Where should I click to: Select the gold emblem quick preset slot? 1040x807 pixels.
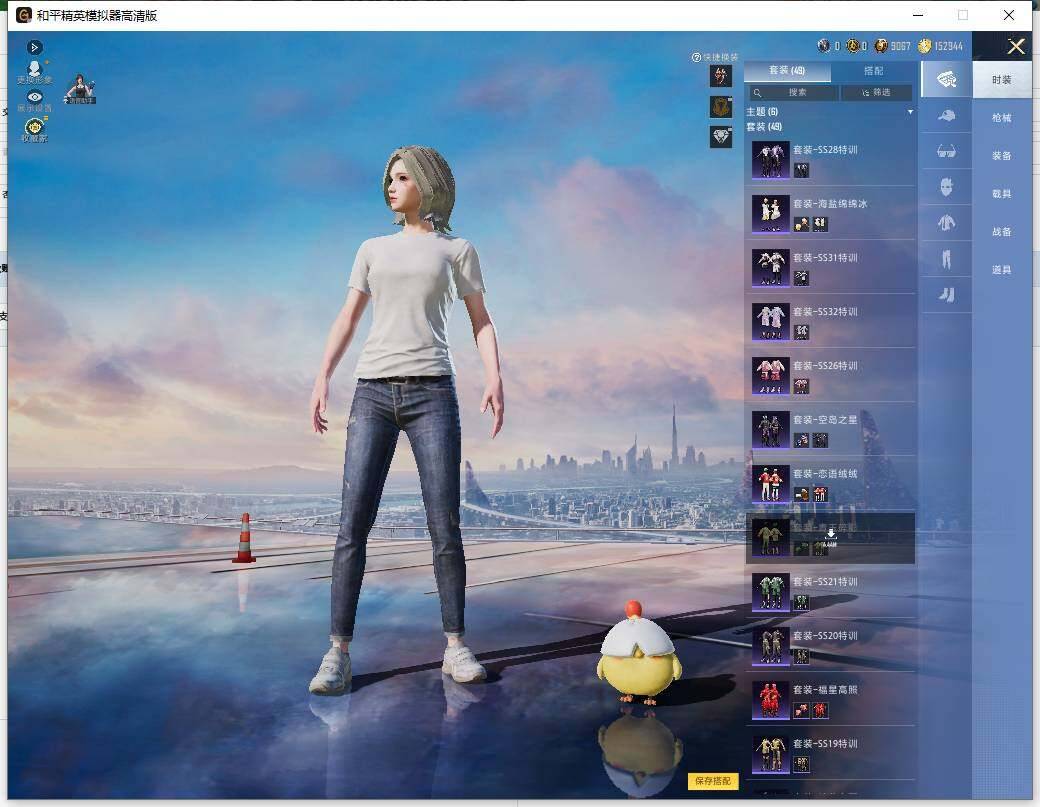(x=721, y=107)
